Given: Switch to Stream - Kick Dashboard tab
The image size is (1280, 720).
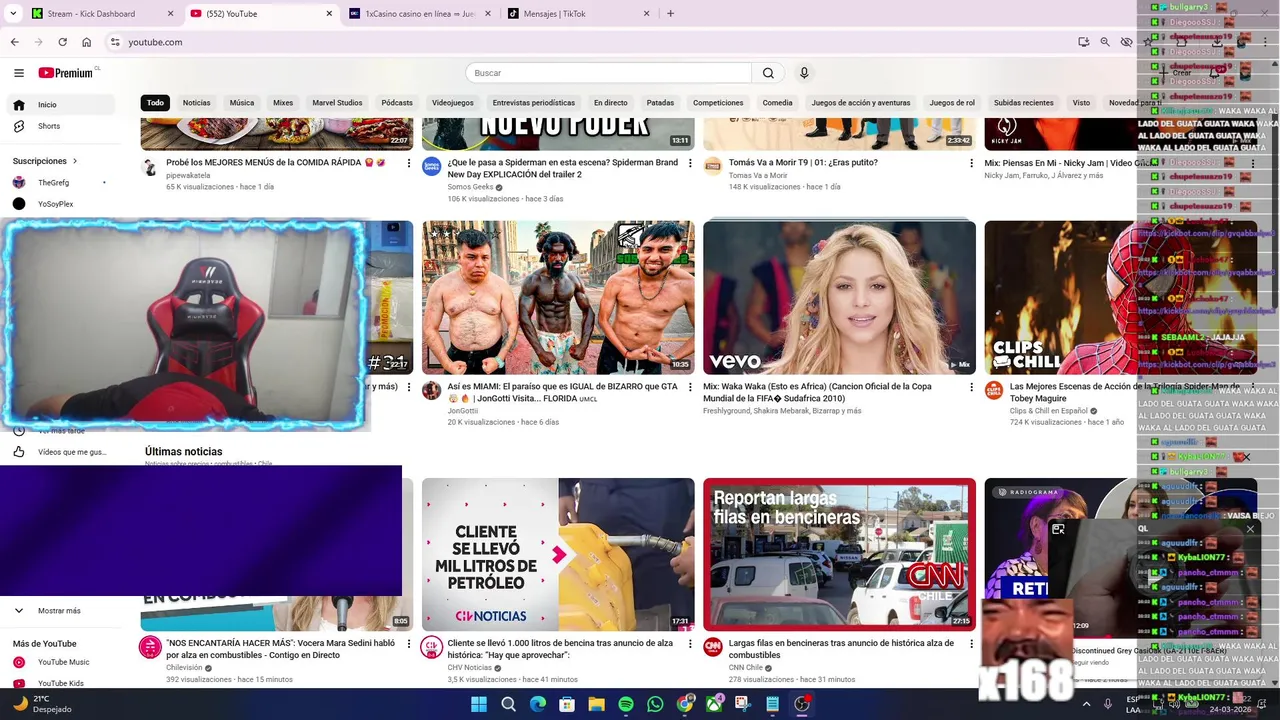Looking at the screenshot, I should (x=102, y=14).
